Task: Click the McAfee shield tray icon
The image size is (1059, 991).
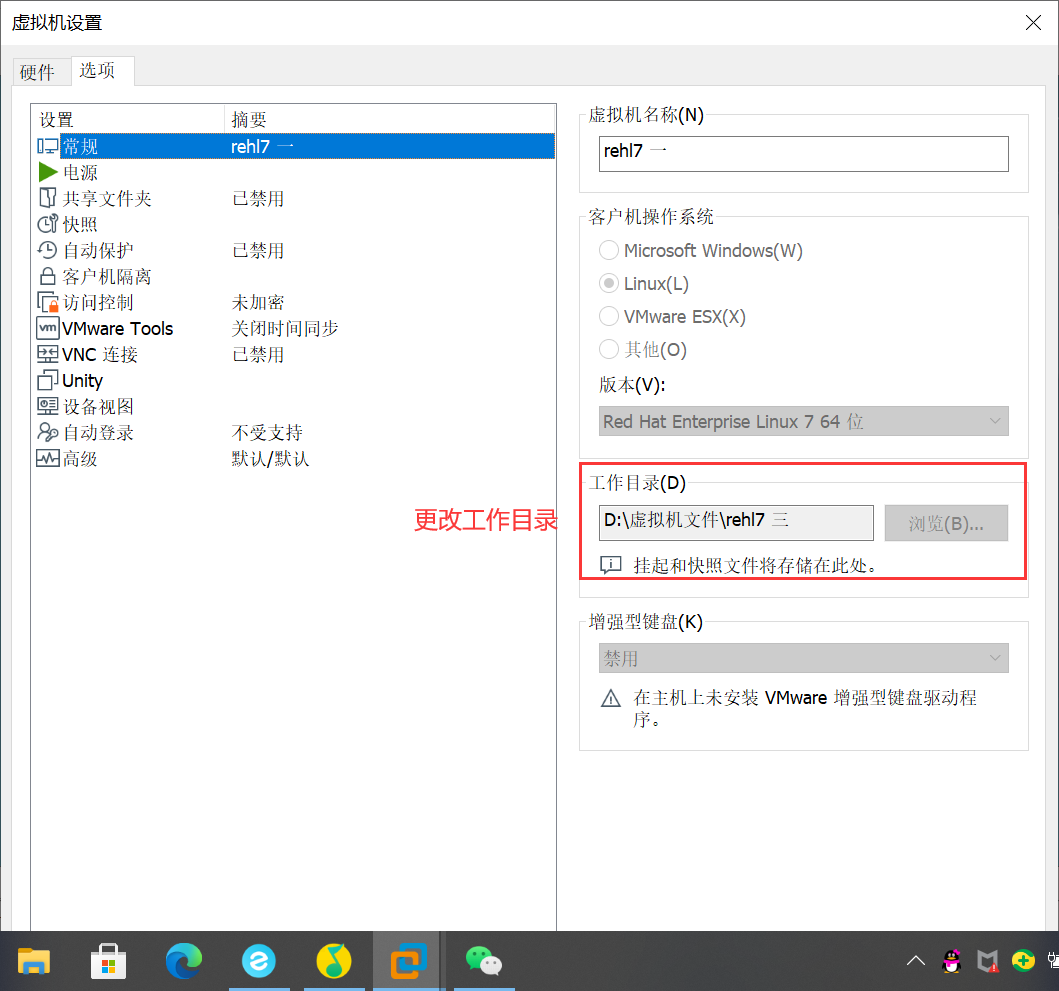Action: tap(987, 961)
